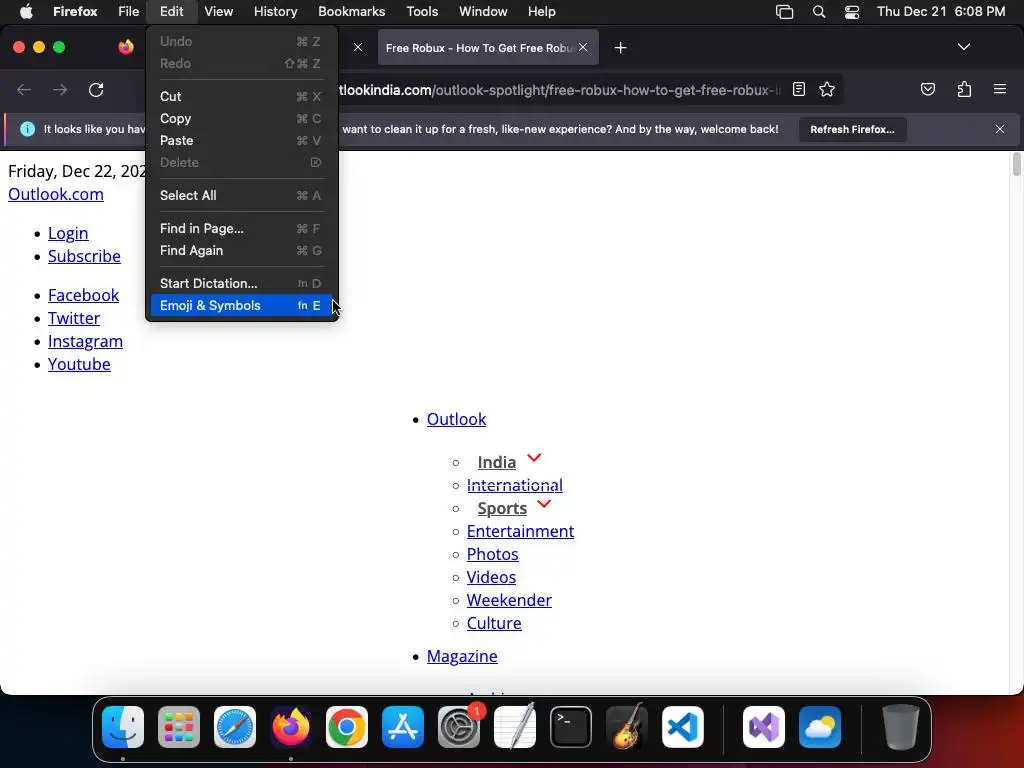Viewport: 1024px width, 768px height.
Task: Launch Safari from the dock
Action: (x=235, y=727)
